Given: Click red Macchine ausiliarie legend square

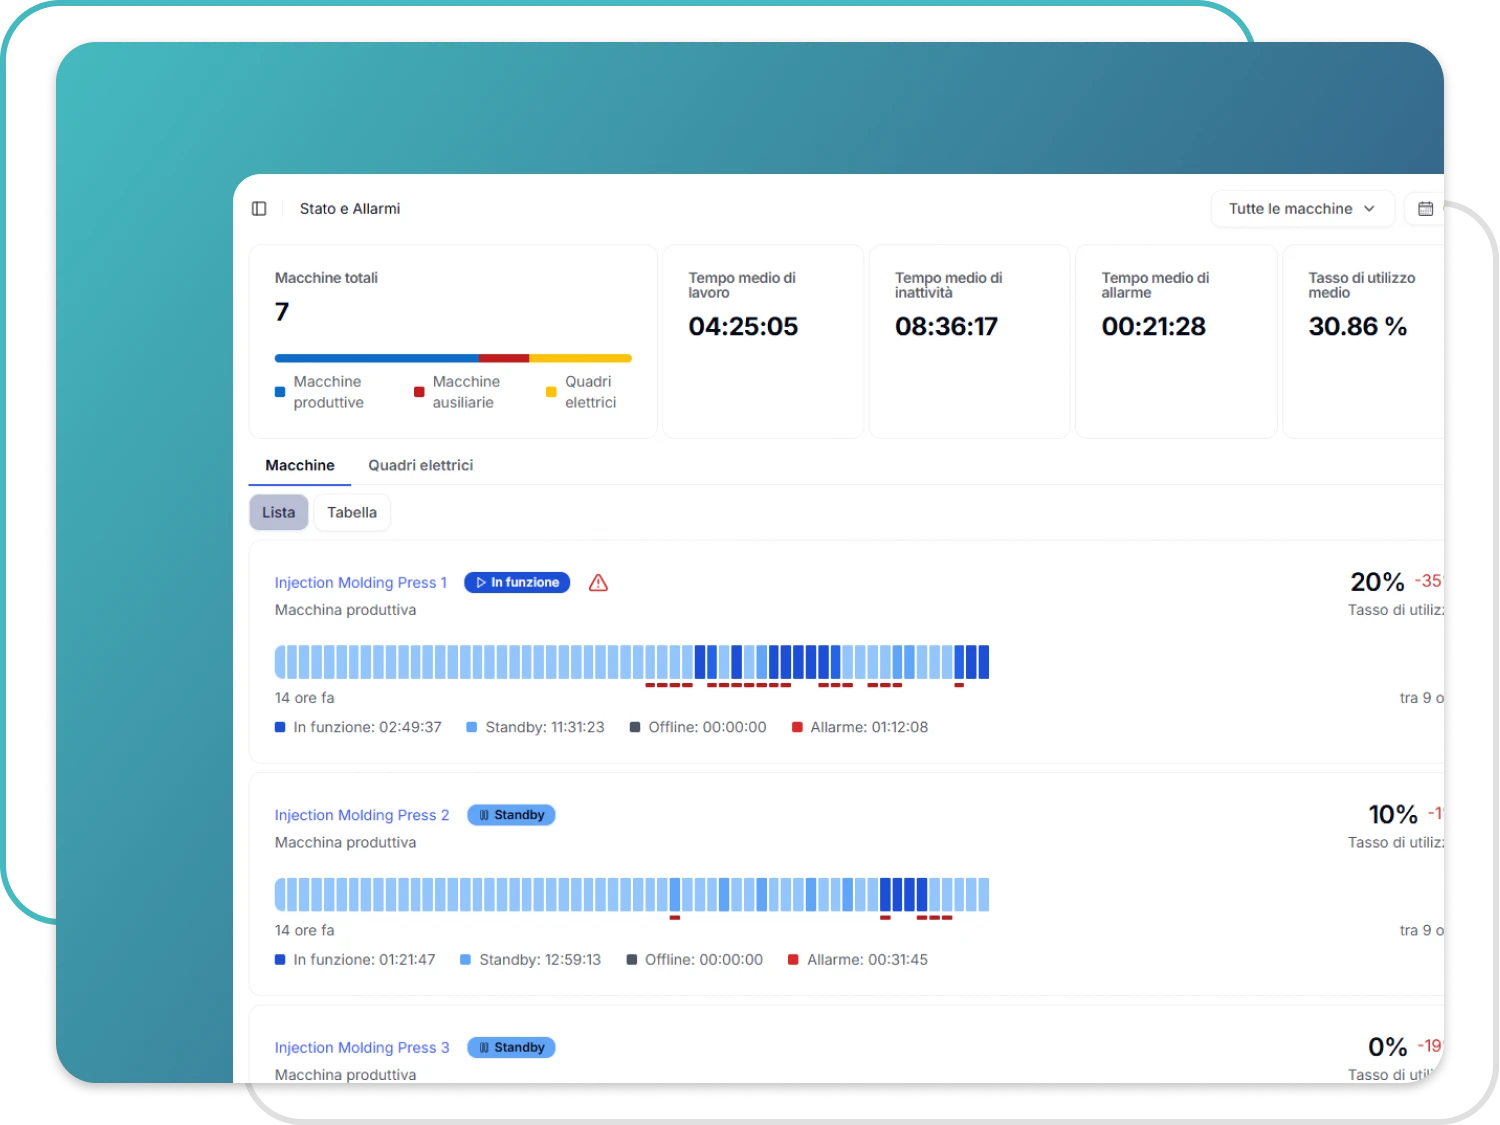Looking at the screenshot, I should [x=419, y=392].
